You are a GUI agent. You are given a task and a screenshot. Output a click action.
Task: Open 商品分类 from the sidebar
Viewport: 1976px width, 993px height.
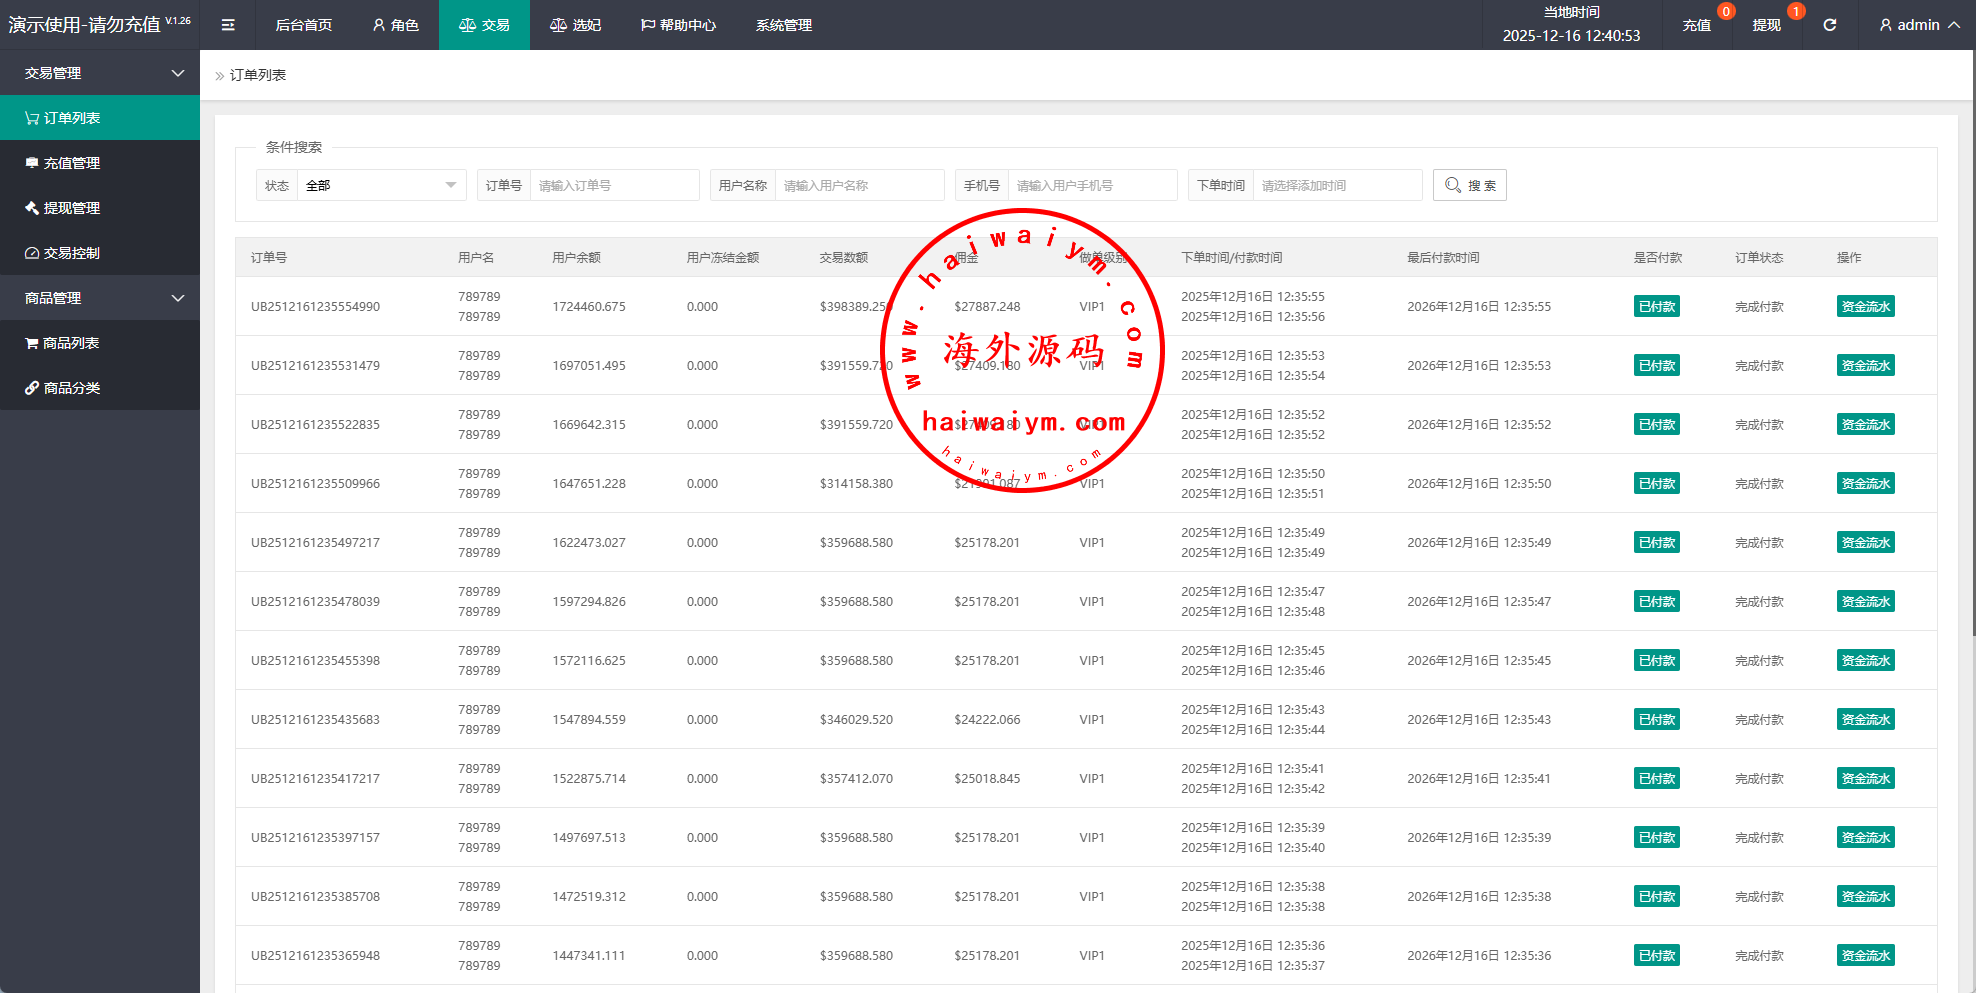pos(72,388)
